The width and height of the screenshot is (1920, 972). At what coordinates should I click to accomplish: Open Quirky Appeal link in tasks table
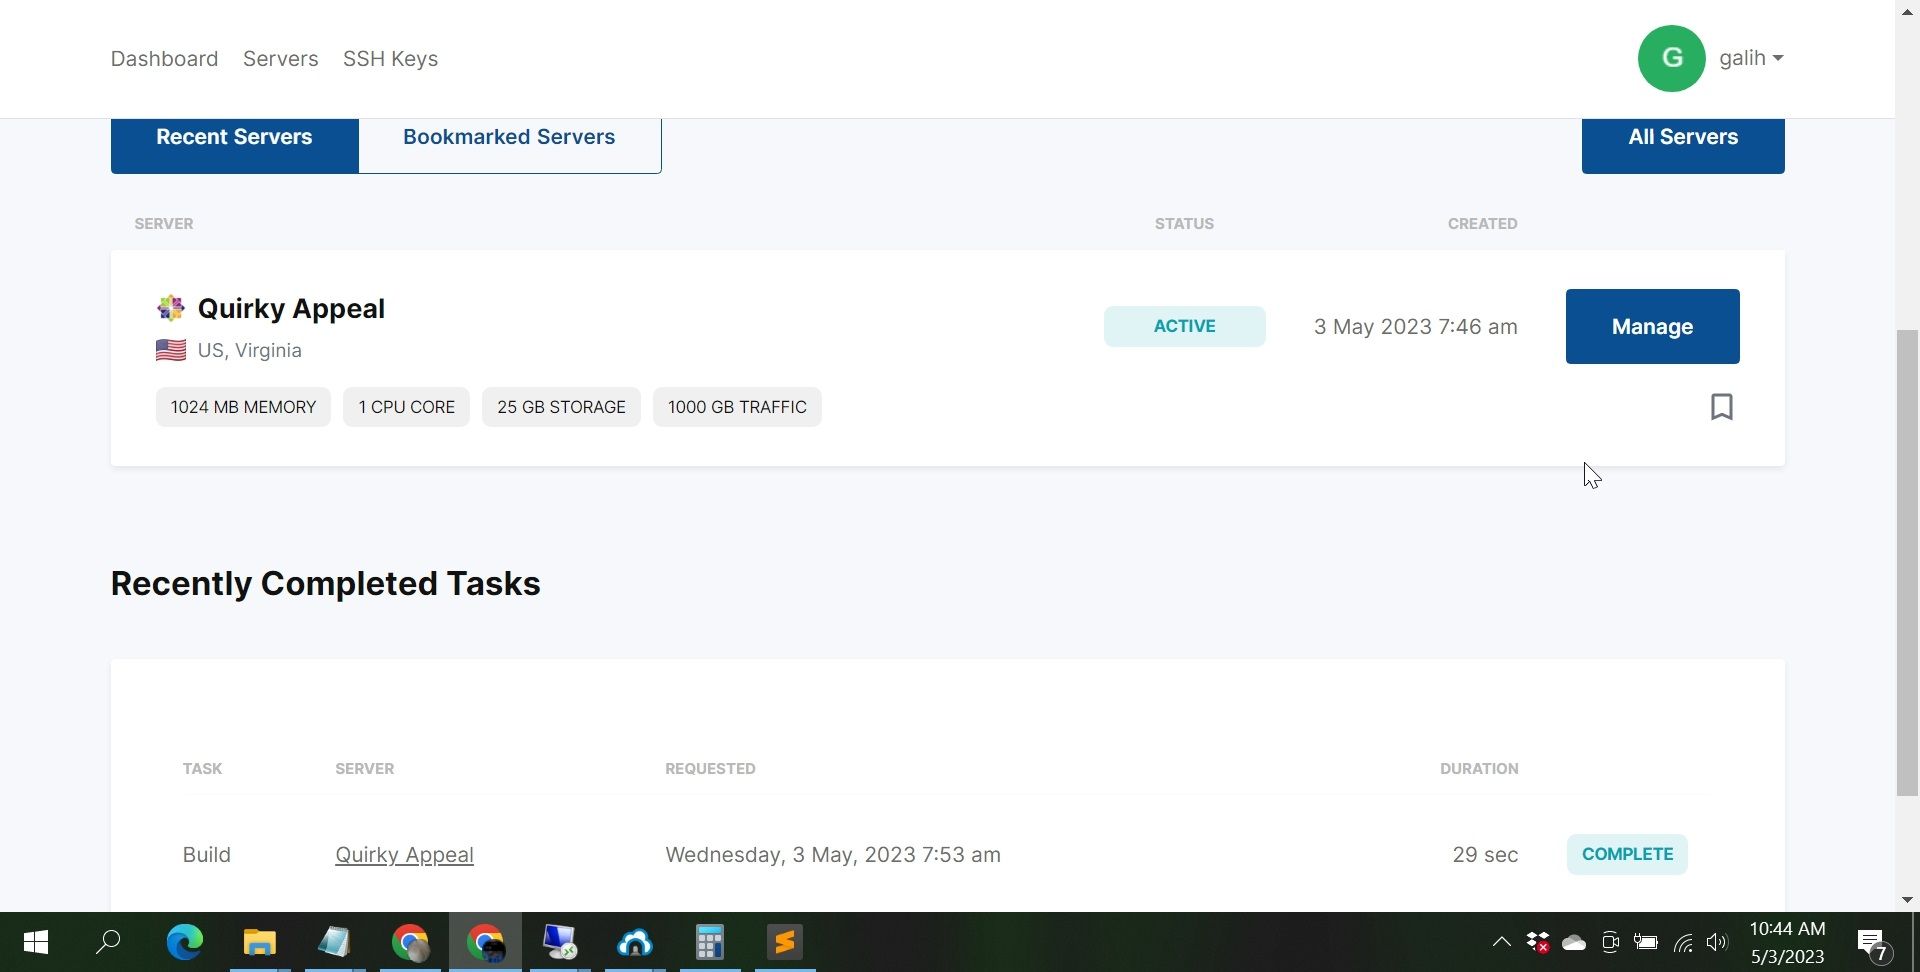(x=404, y=855)
